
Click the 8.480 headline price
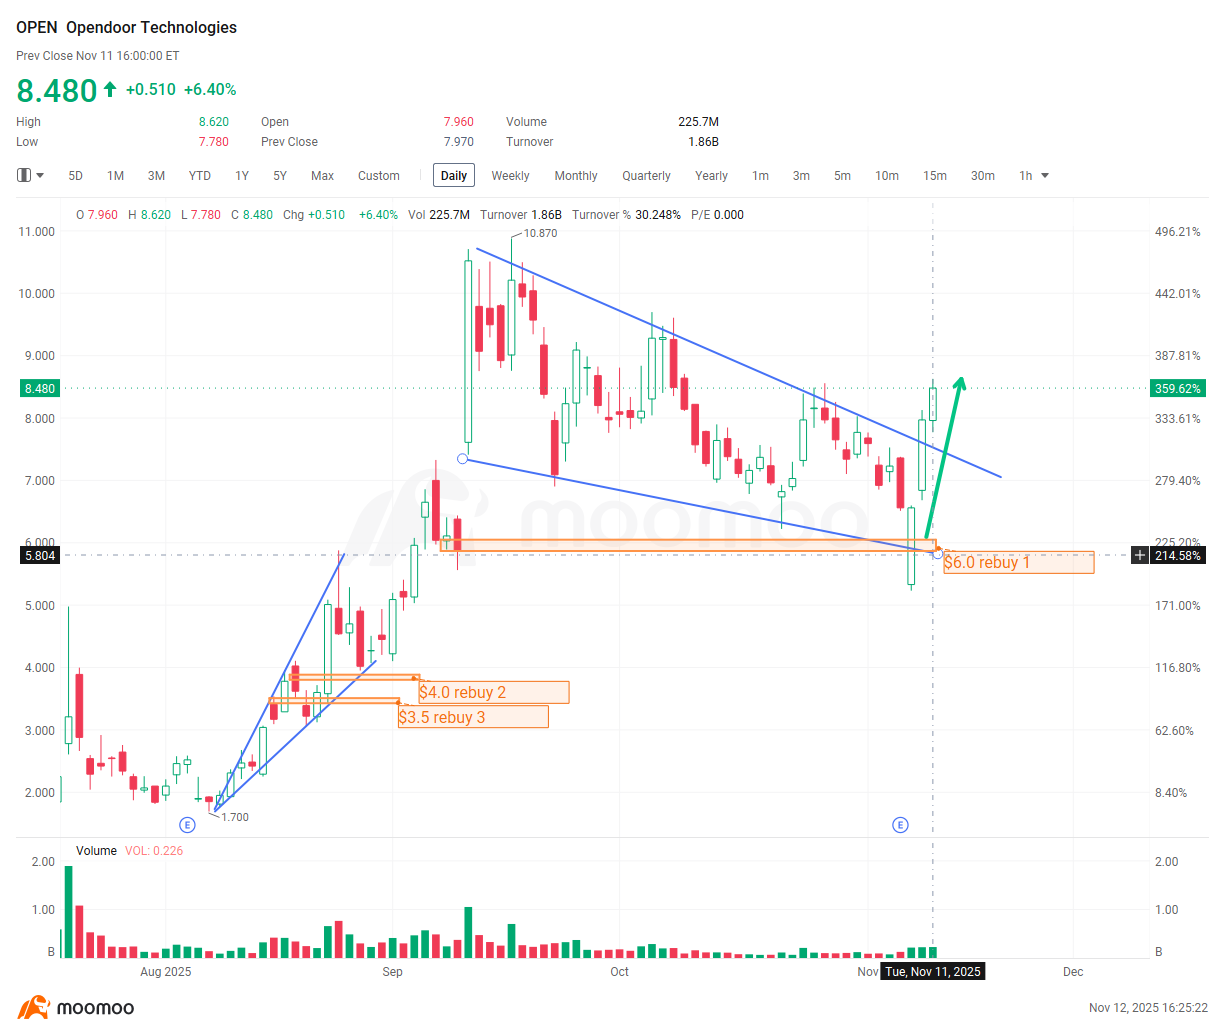pyautogui.click(x=57, y=90)
